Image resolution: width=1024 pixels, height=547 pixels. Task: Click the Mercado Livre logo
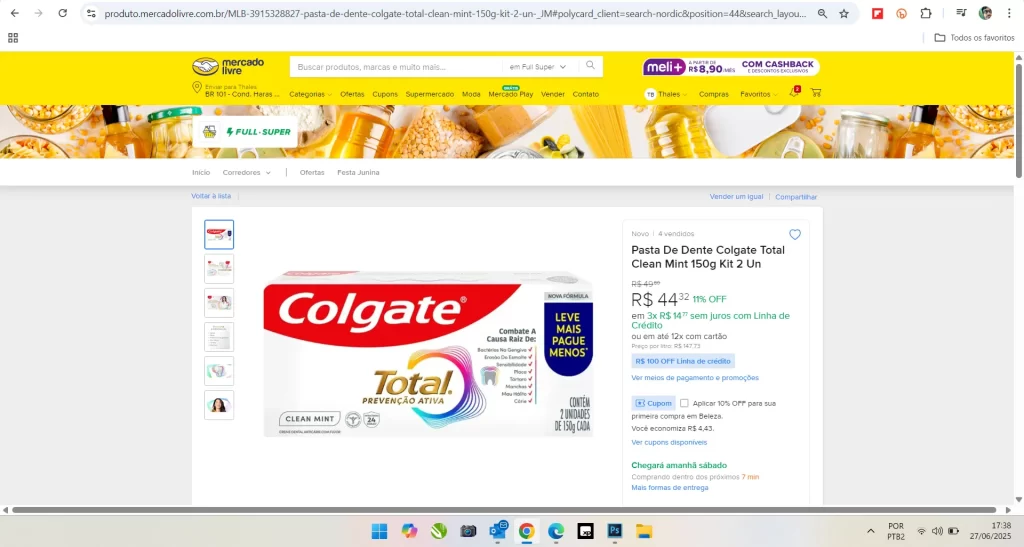tap(228, 66)
